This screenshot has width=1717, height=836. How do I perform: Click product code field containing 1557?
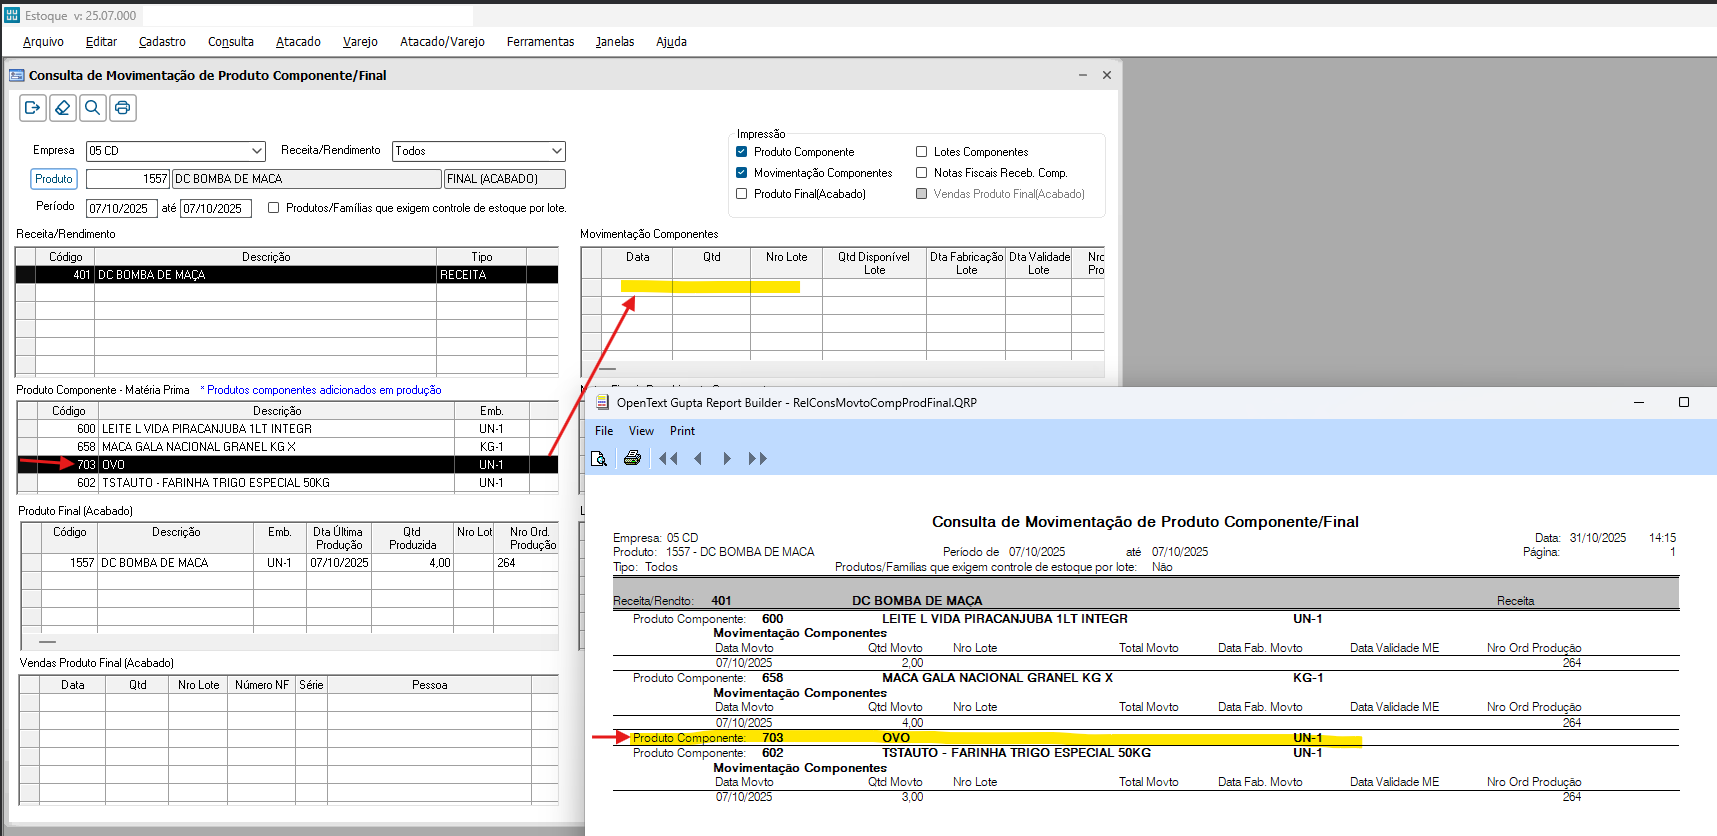coord(128,179)
